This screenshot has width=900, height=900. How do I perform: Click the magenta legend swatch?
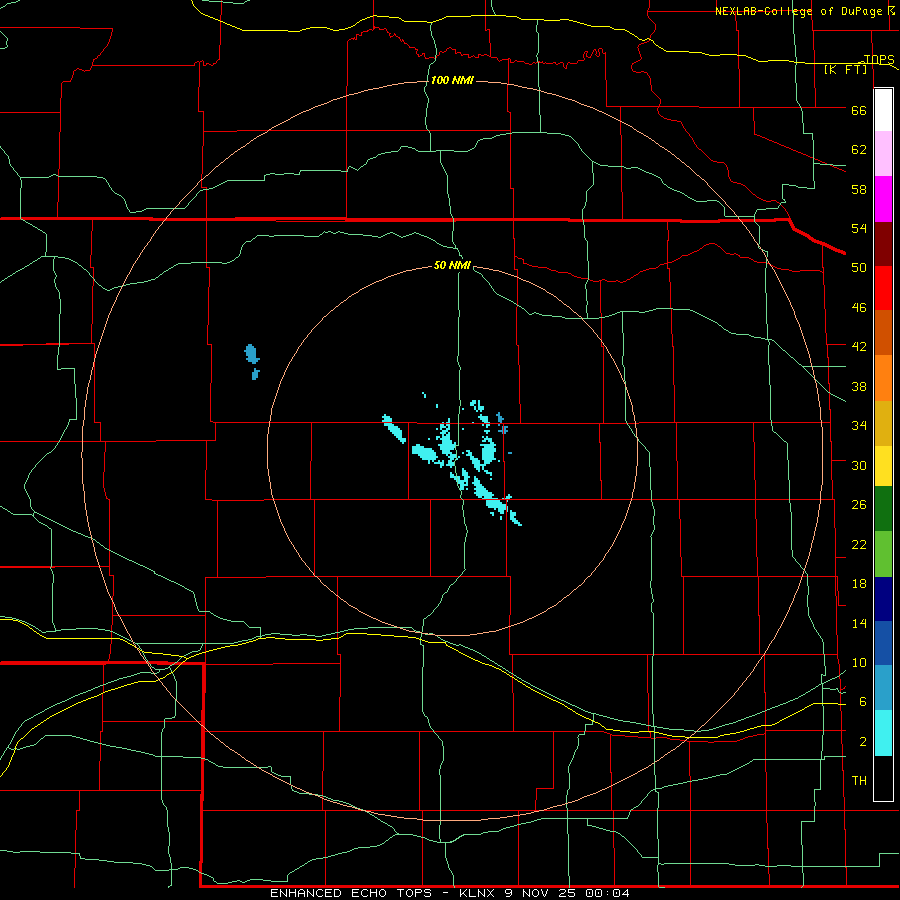883,199
